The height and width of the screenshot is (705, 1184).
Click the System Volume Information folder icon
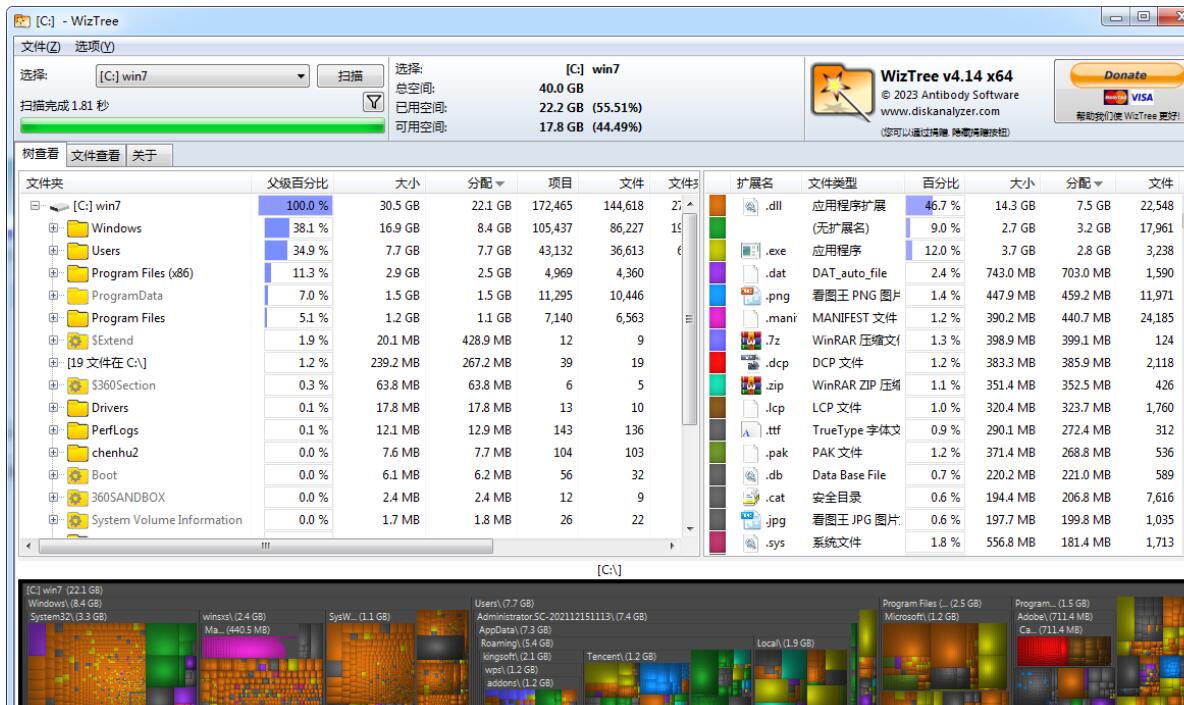(x=77, y=520)
